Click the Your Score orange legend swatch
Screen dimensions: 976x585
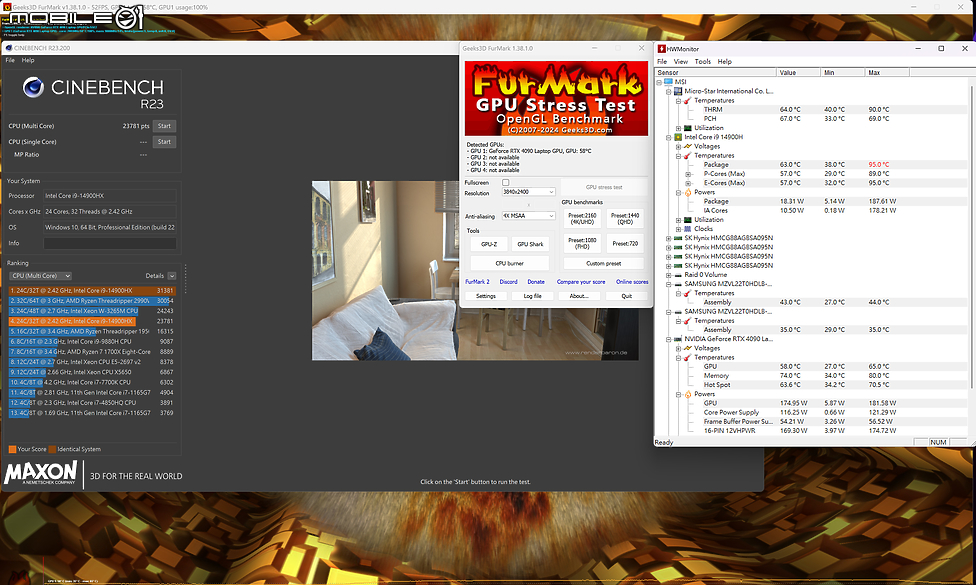pyautogui.click(x=12, y=449)
